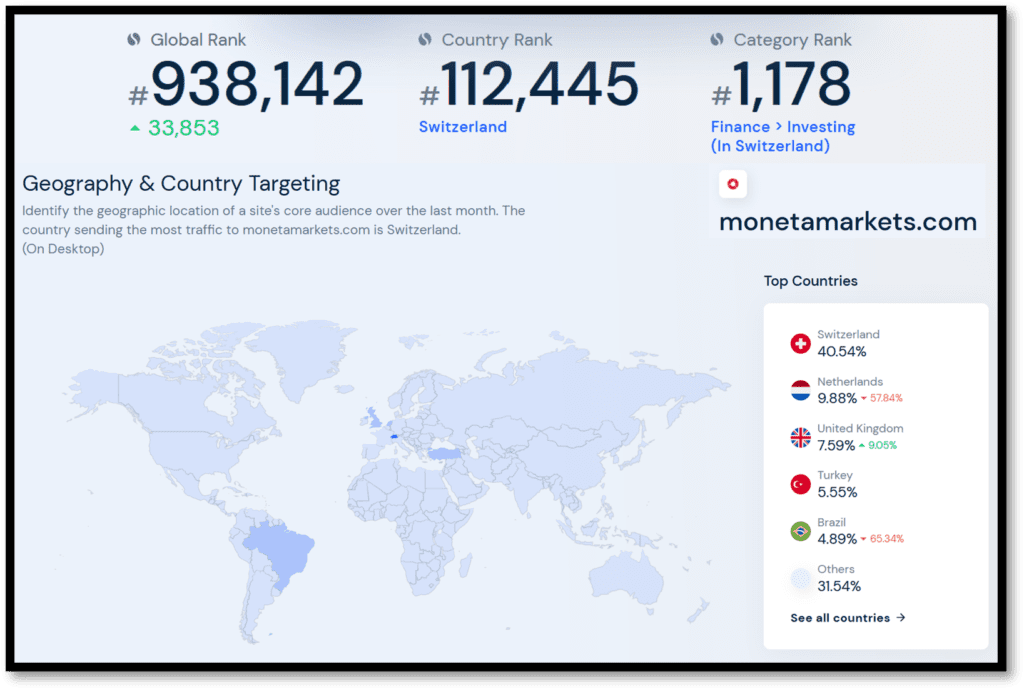Click the green 9.05% increase figure
Screen dimensions: 1024x689
[882, 445]
